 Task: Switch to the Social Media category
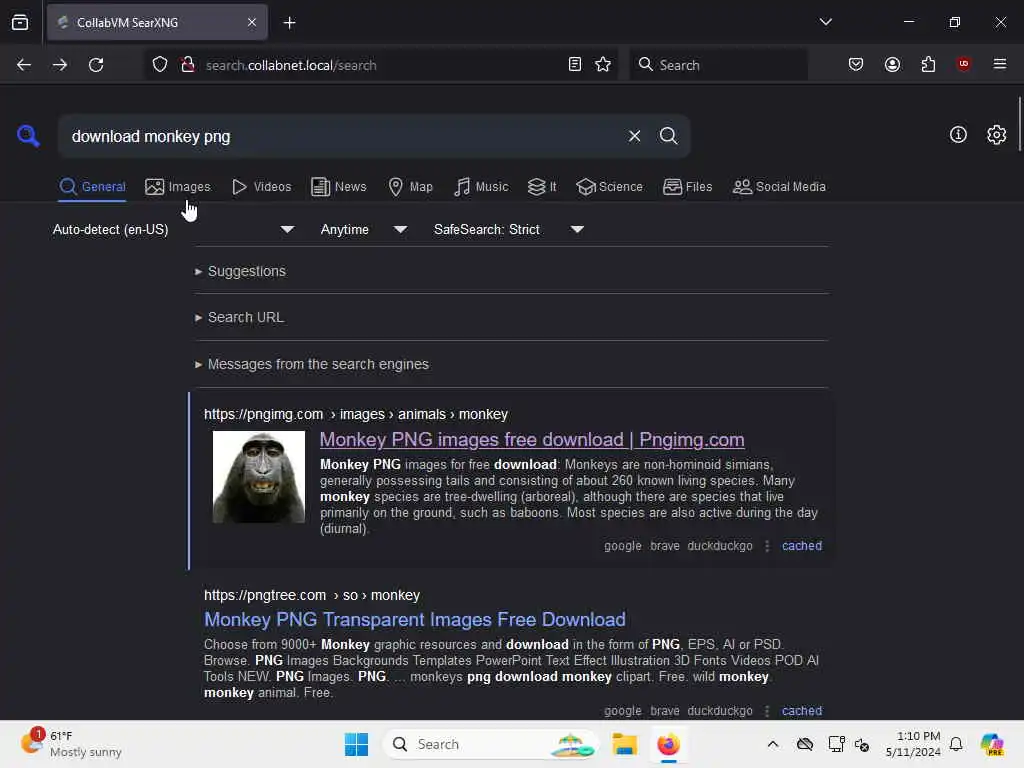tap(779, 187)
